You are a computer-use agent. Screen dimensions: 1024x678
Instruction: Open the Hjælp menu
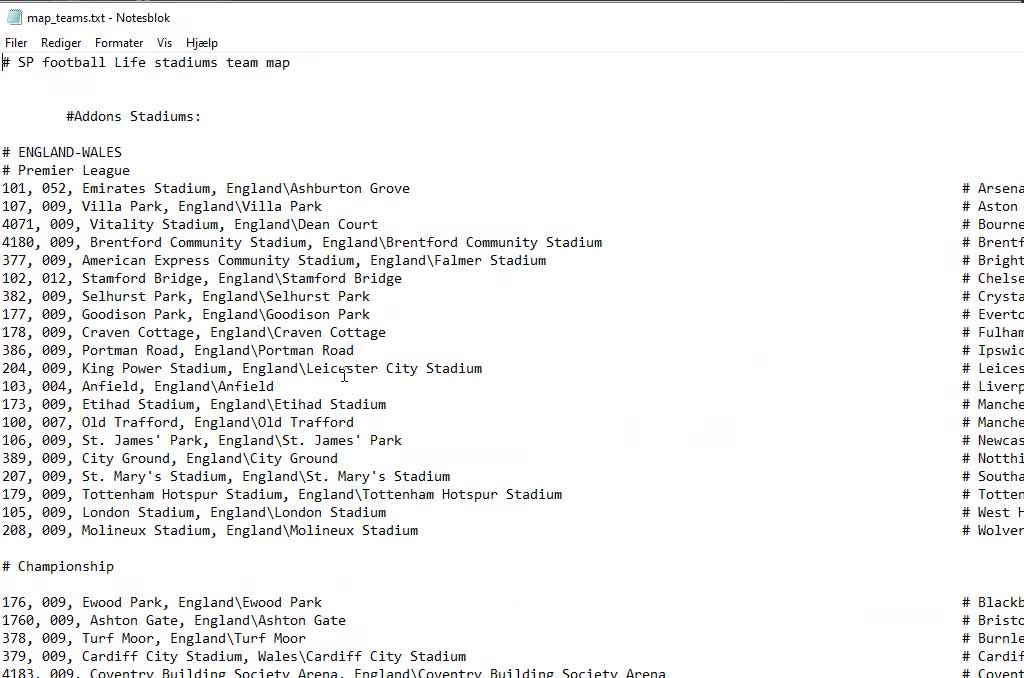coord(201,43)
